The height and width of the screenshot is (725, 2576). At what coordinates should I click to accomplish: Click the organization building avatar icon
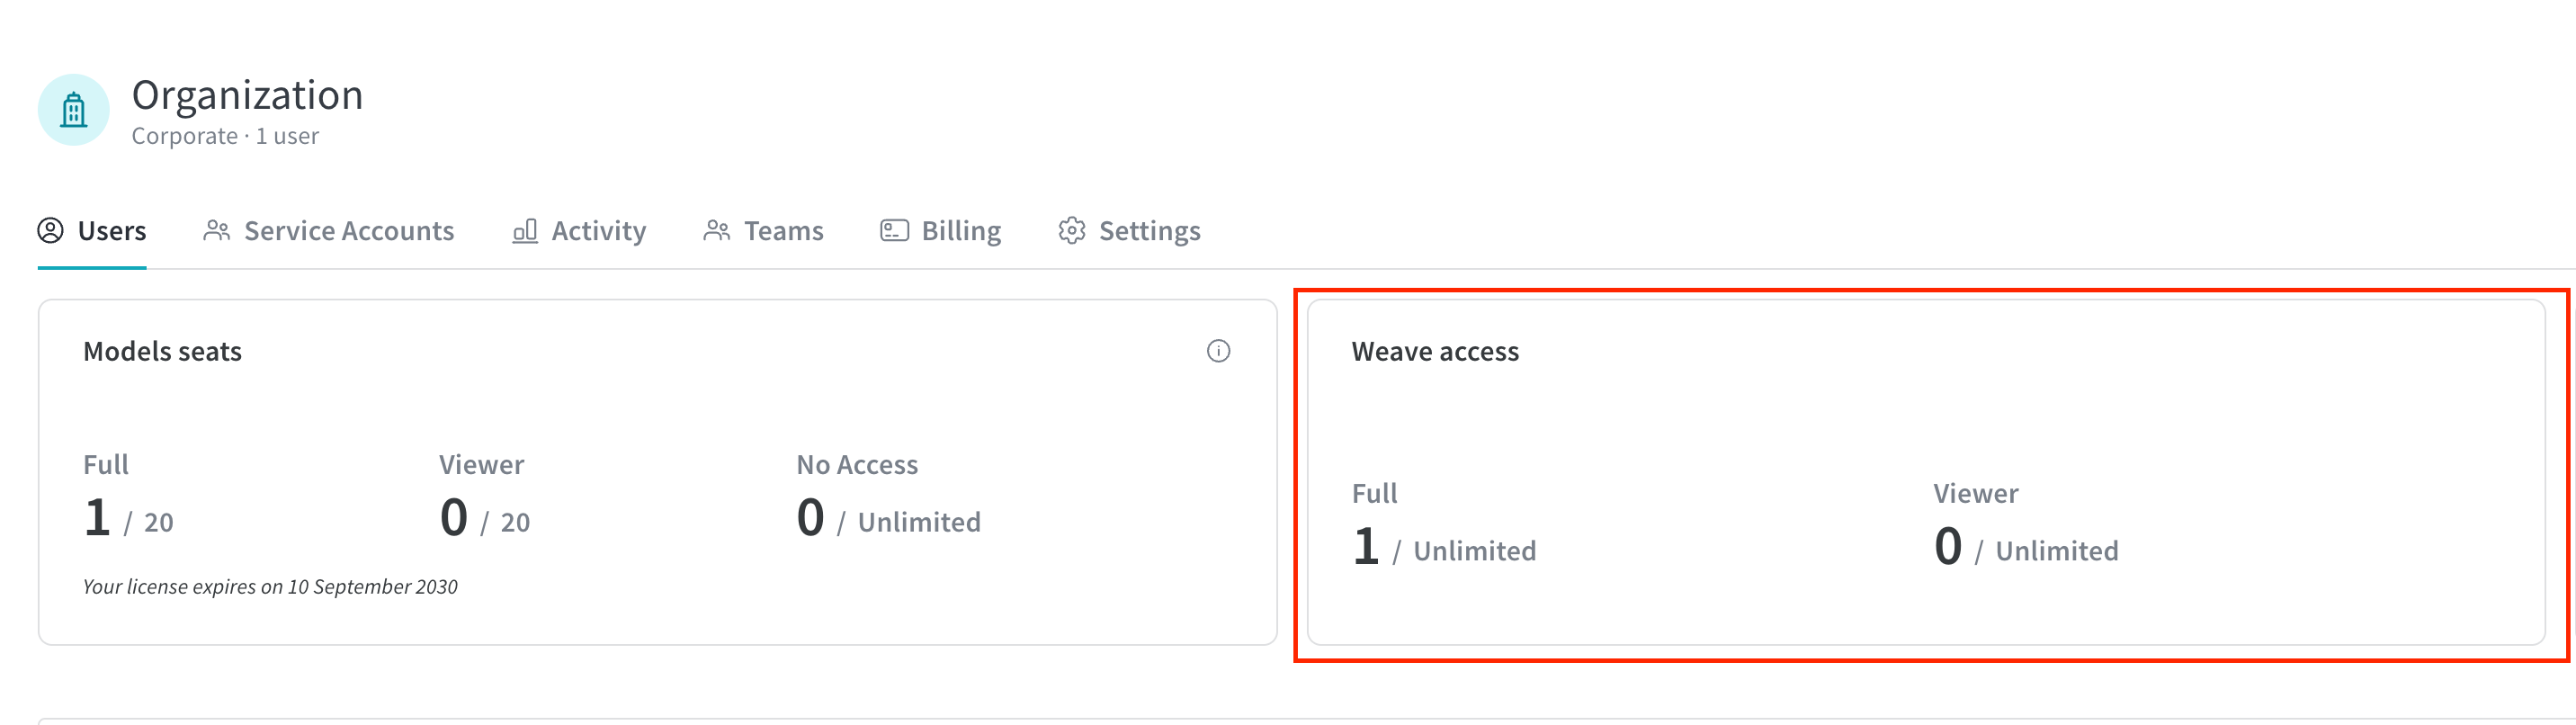(73, 110)
